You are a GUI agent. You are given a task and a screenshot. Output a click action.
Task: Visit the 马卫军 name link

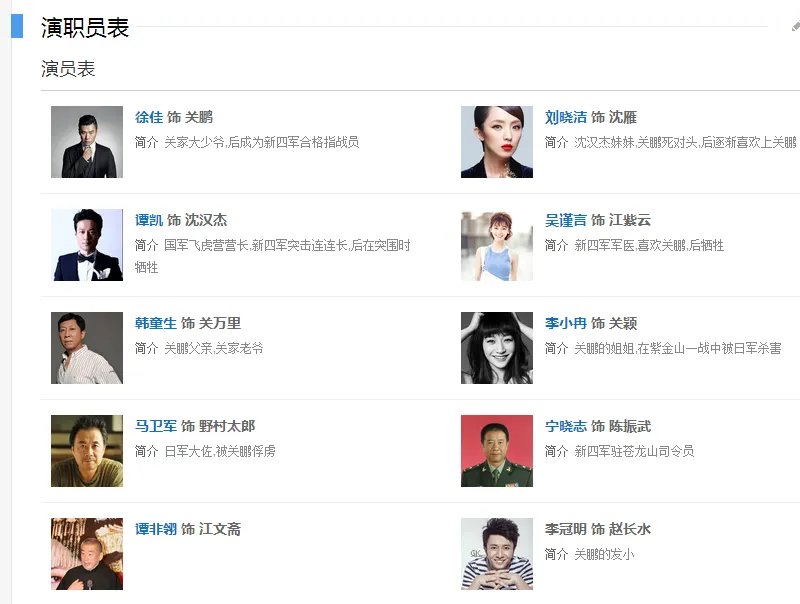coord(156,426)
